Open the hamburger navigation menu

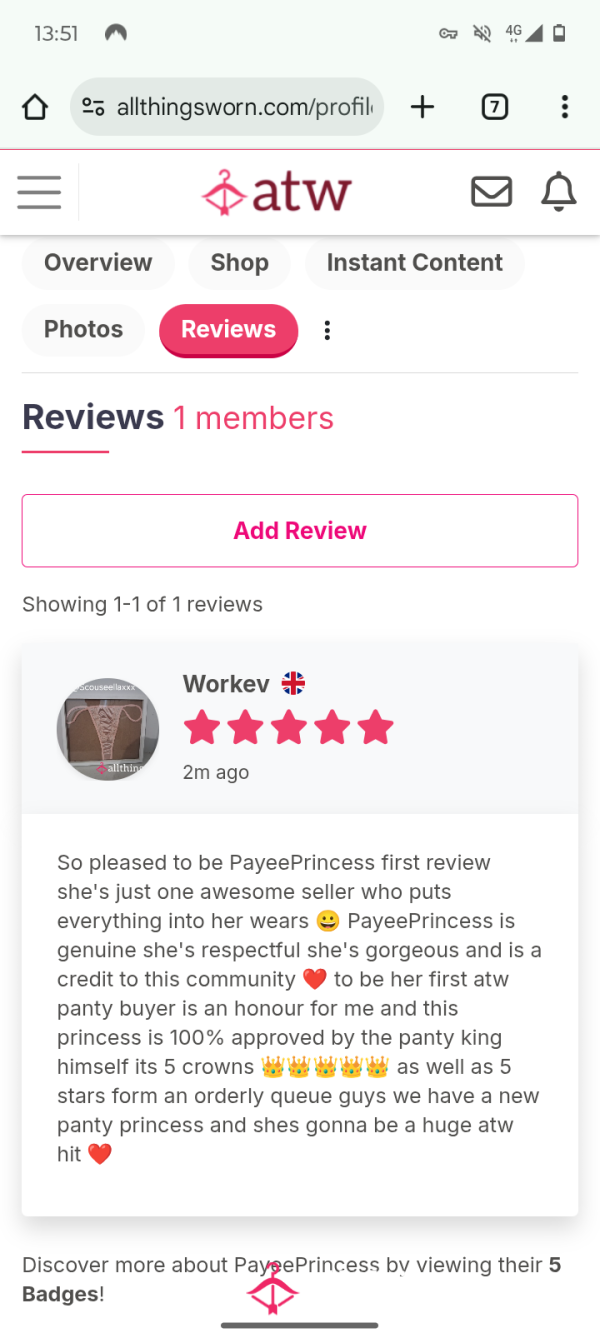(x=39, y=191)
